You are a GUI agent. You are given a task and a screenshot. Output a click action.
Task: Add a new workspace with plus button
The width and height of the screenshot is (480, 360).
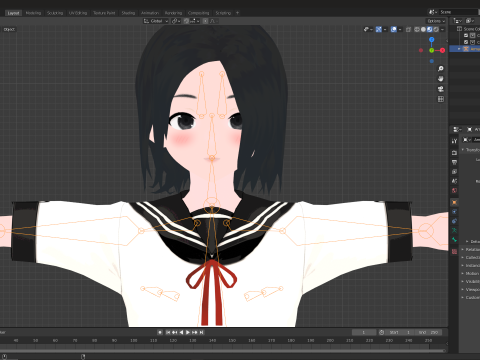[238, 13]
